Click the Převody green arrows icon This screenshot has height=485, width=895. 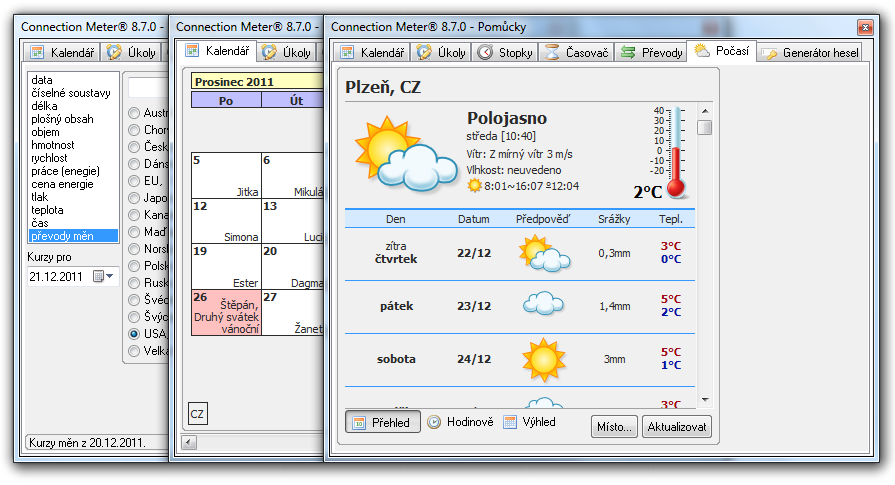tap(628, 52)
